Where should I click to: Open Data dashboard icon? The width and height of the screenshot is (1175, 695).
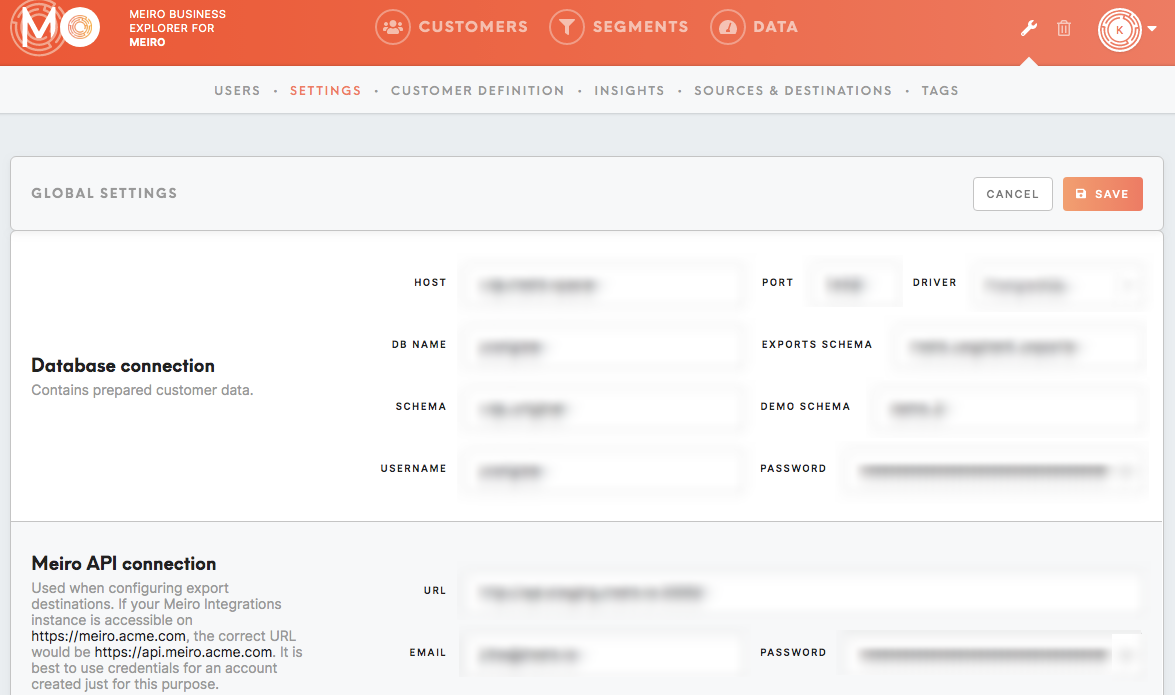(728, 27)
